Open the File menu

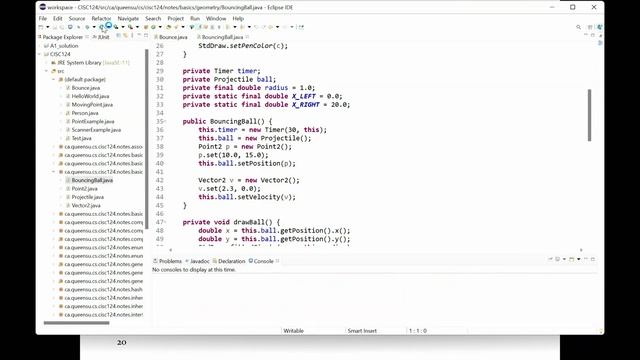click(x=42, y=18)
